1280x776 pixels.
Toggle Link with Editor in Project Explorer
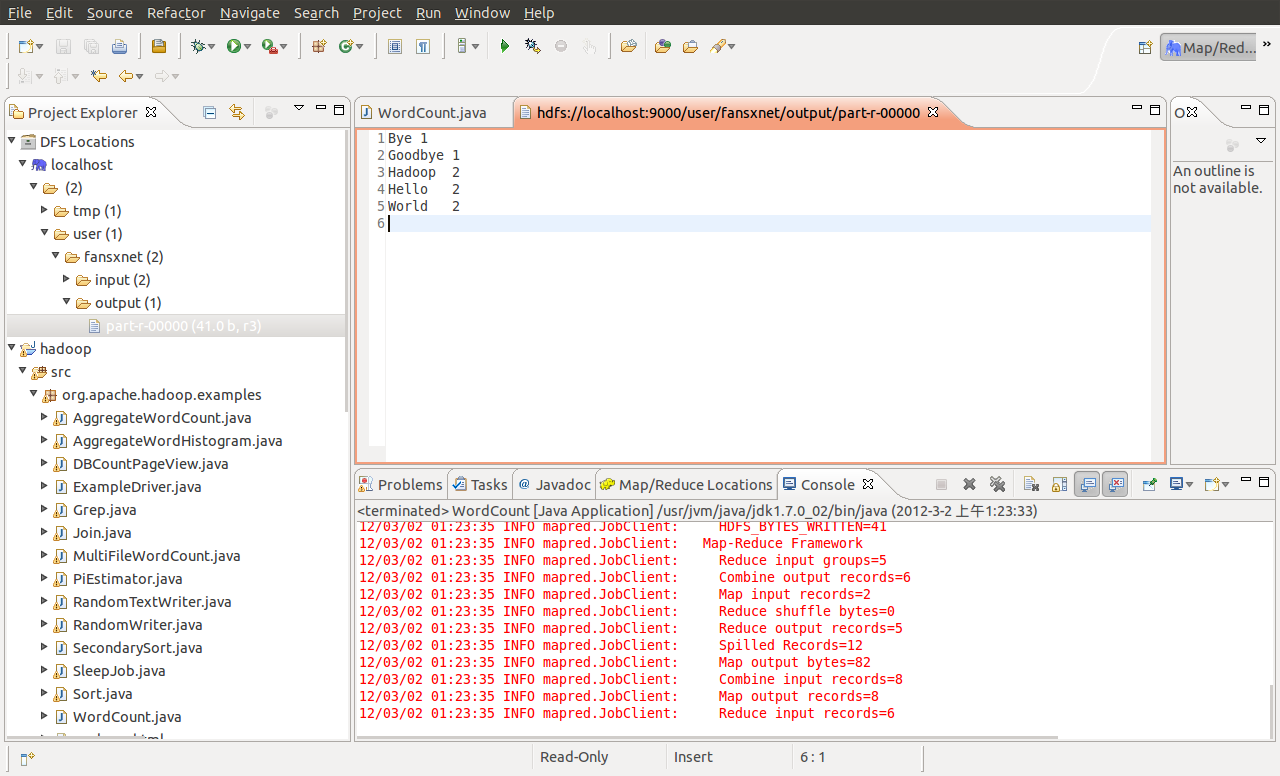237,112
